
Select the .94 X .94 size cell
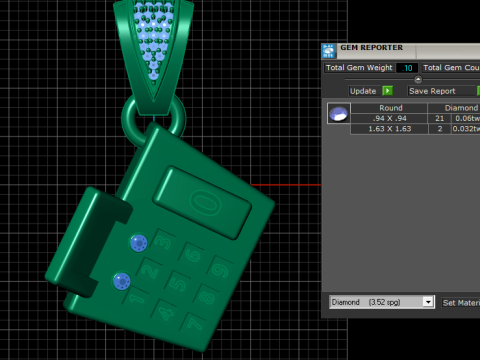[389, 118]
